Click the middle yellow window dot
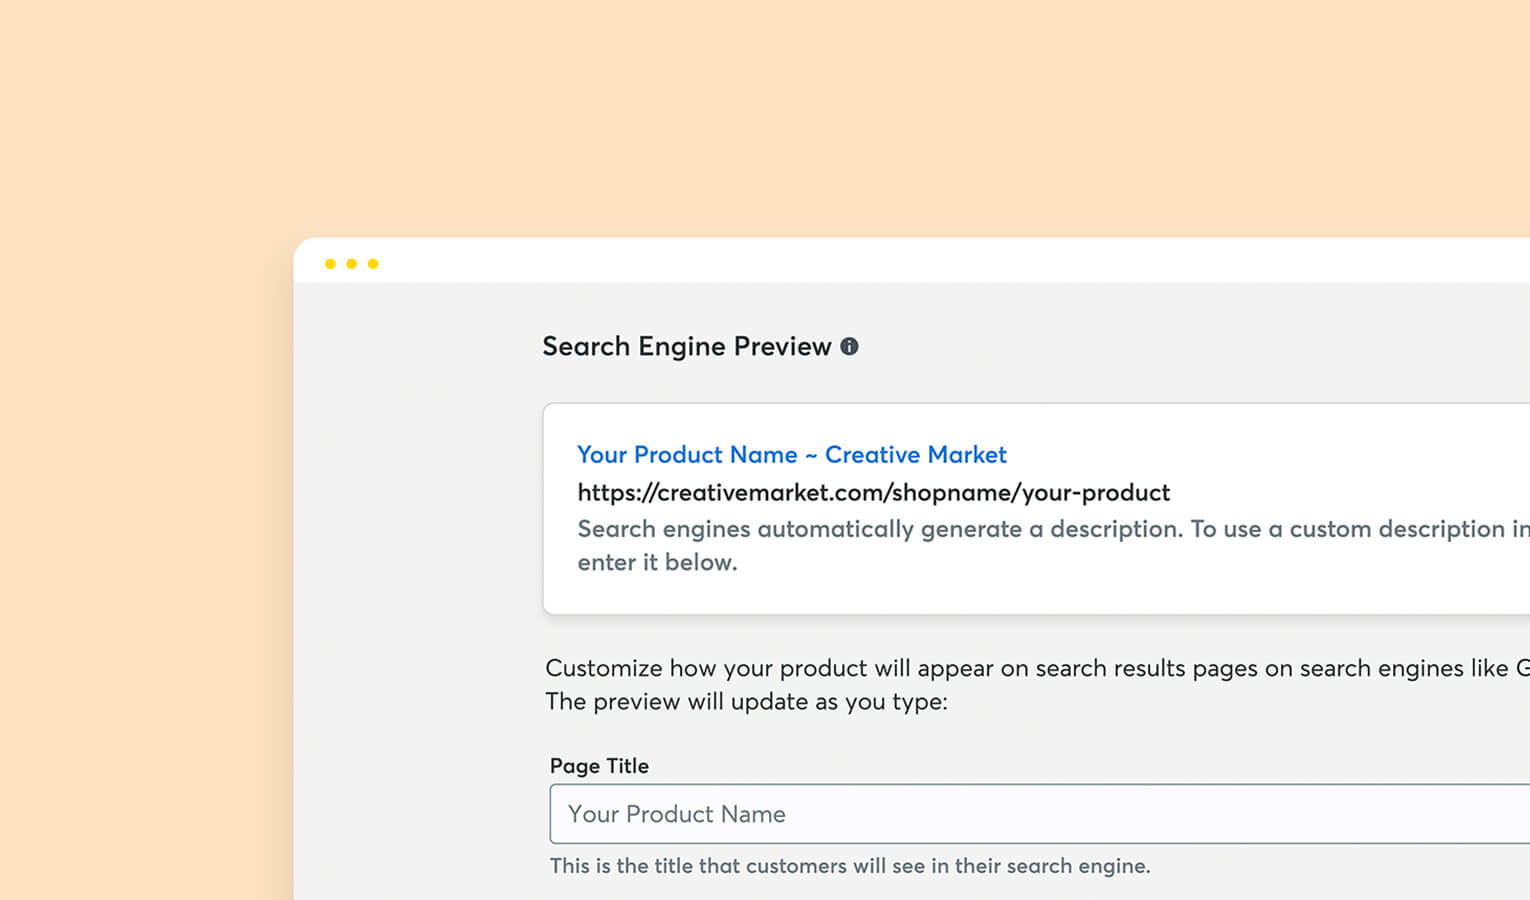The width and height of the screenshot is (1530, 900). 351,264
